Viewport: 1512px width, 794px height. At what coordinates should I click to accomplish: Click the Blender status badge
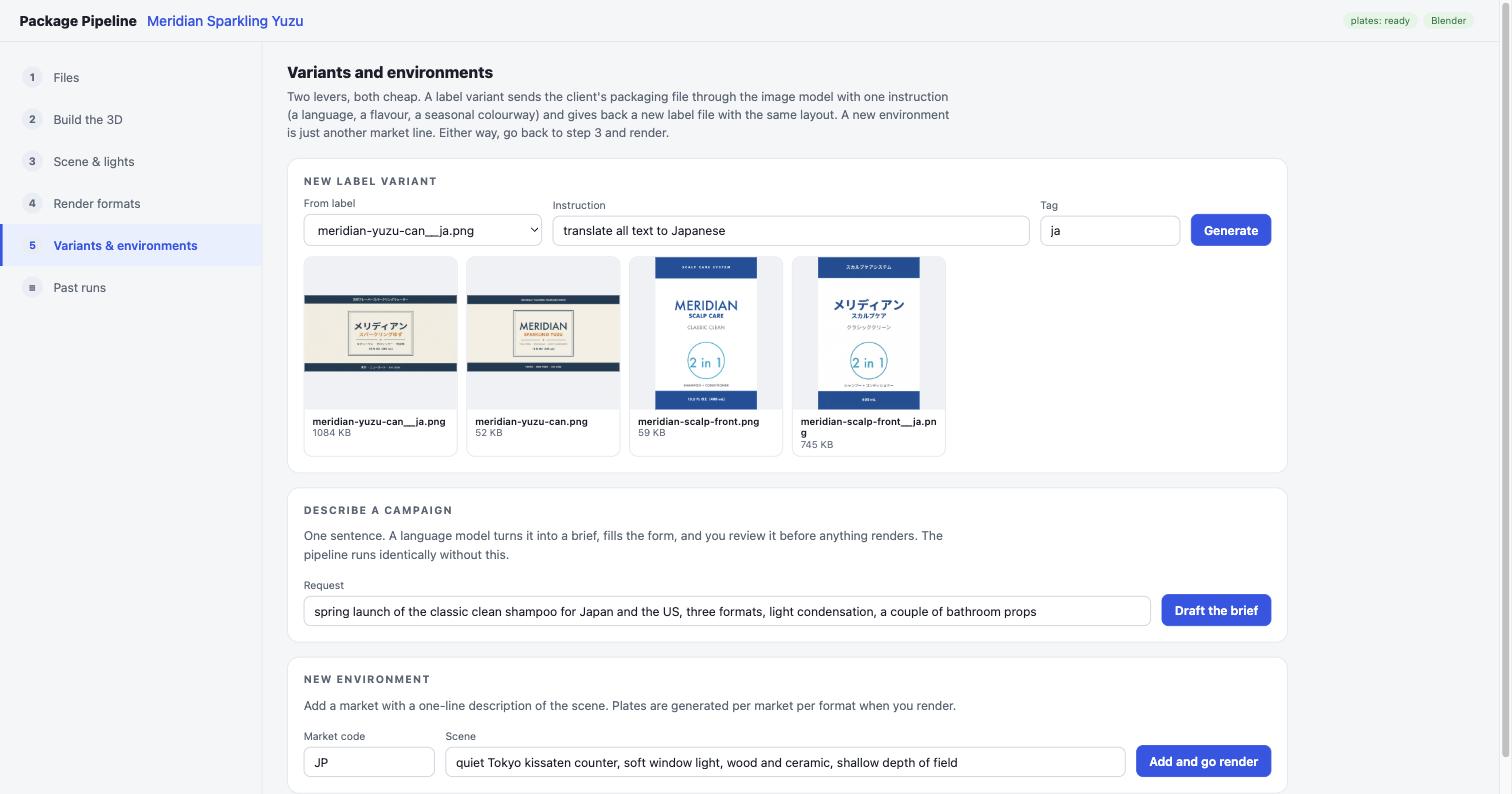tap(1448, 21)
